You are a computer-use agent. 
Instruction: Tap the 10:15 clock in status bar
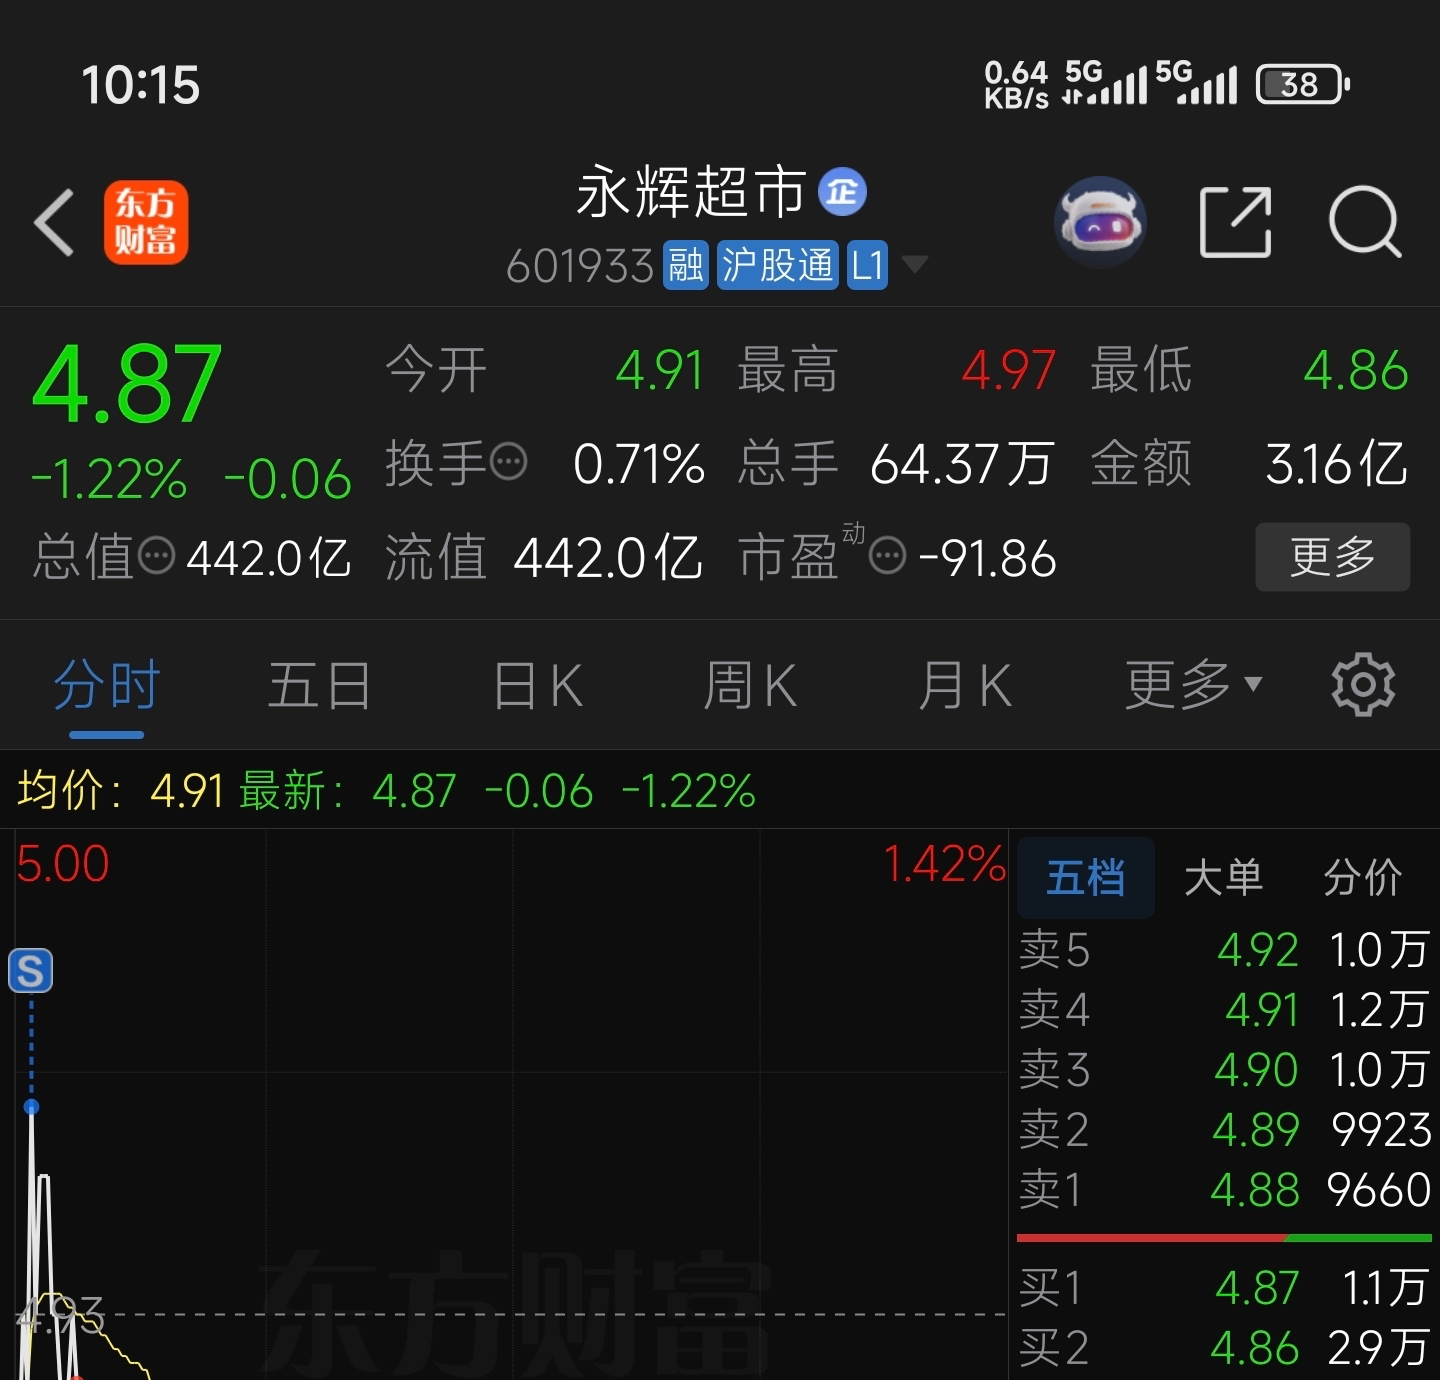140,85
